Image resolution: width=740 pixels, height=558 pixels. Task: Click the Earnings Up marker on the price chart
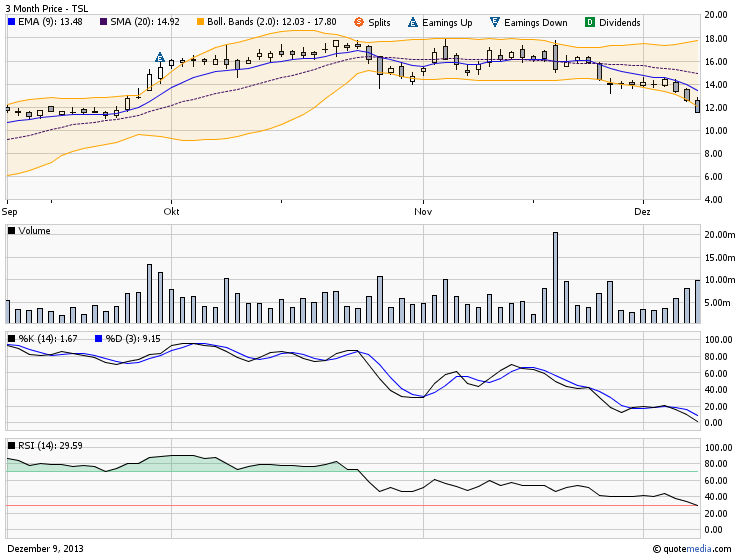(x=159, y=58)
